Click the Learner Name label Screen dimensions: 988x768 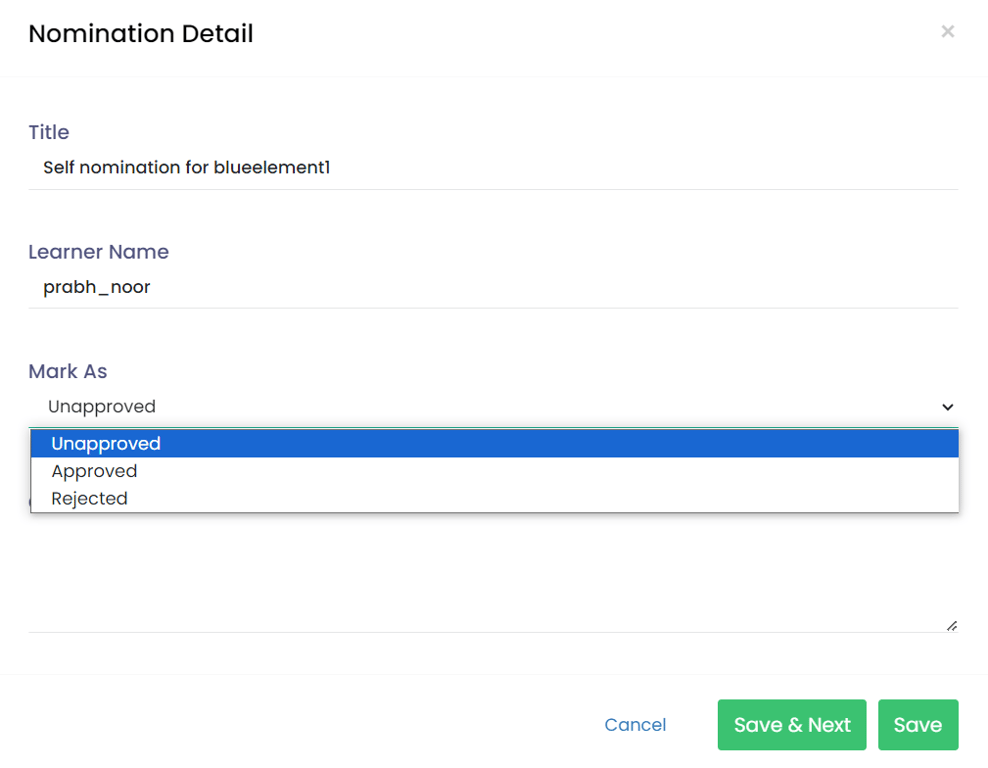point(98,252)
